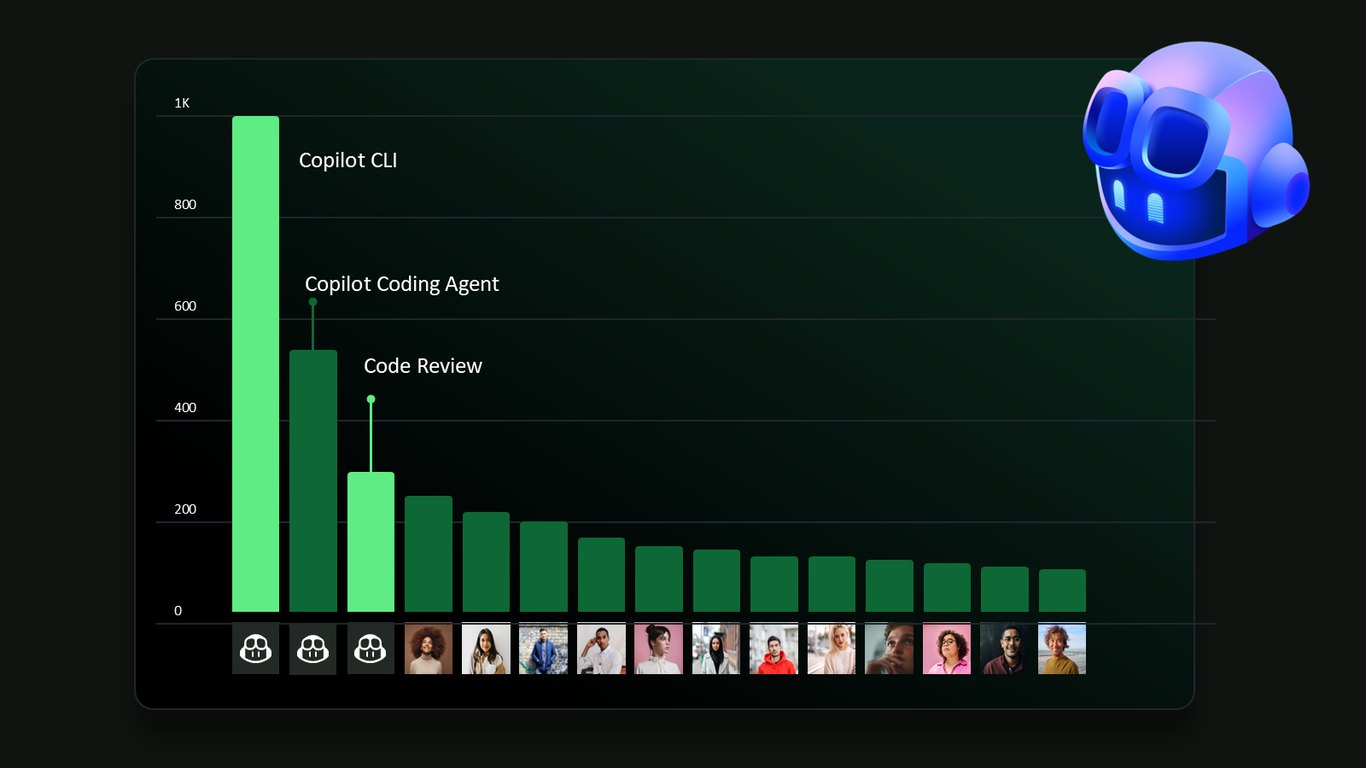Click the dark green Copilot Coding Agent bar
This screenshot has width=1366, height=768.
313,481
